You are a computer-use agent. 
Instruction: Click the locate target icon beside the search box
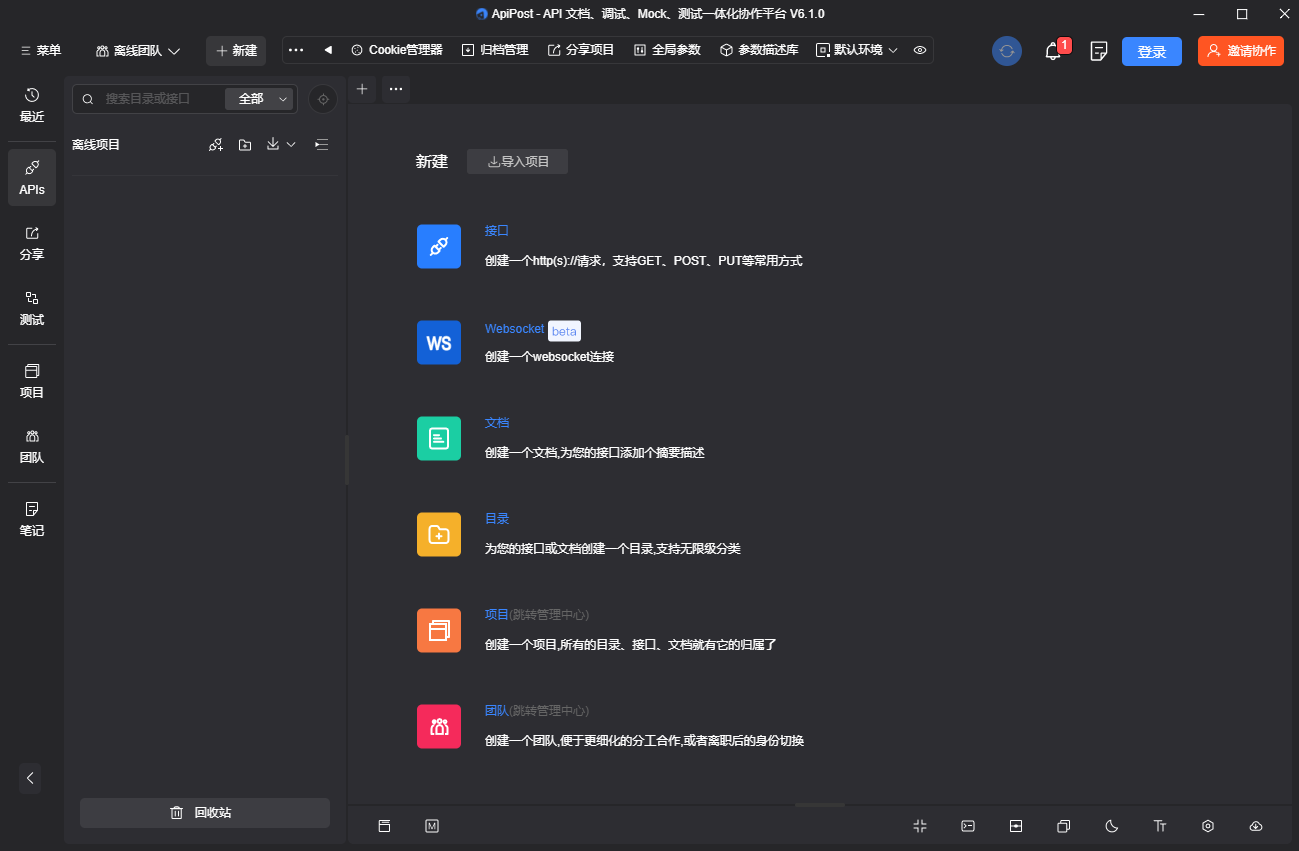click(322, 99)
